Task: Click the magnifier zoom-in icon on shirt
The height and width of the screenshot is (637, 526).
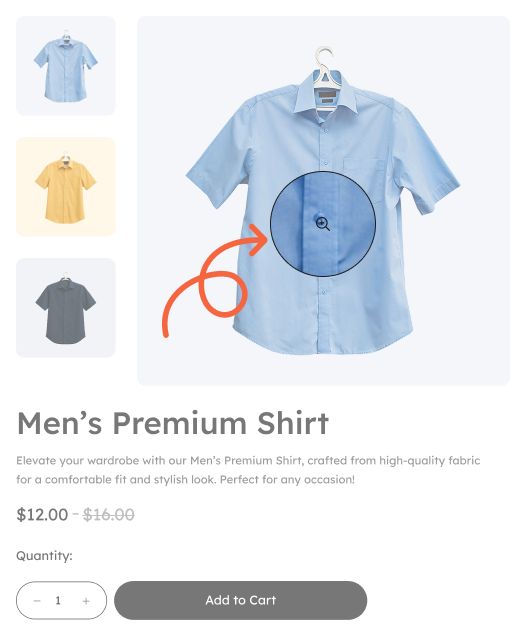Action: (x=323, y=224)
